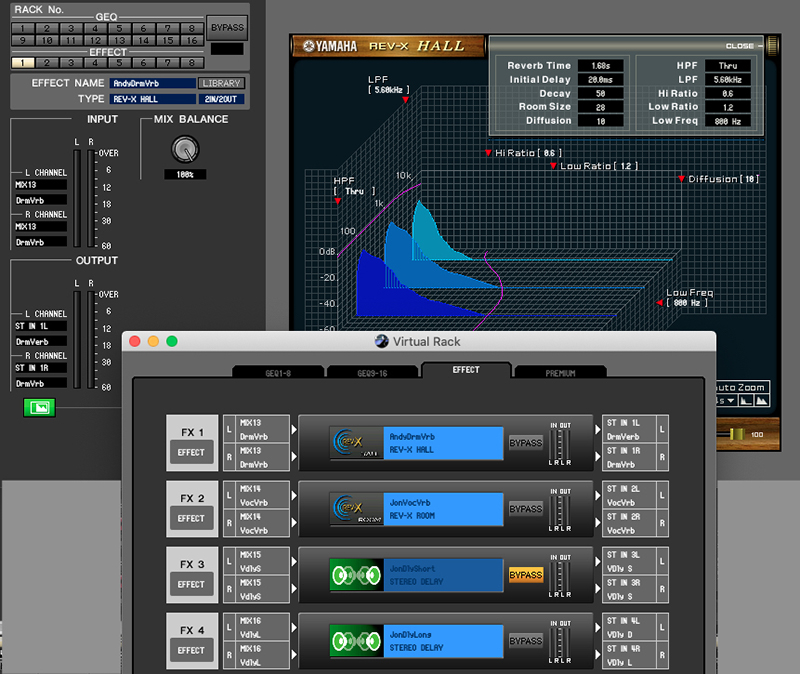Click the REV-X ROOM icon in FX 2
The width and height of the screenshot is (800, 674).
coord(356,509)
